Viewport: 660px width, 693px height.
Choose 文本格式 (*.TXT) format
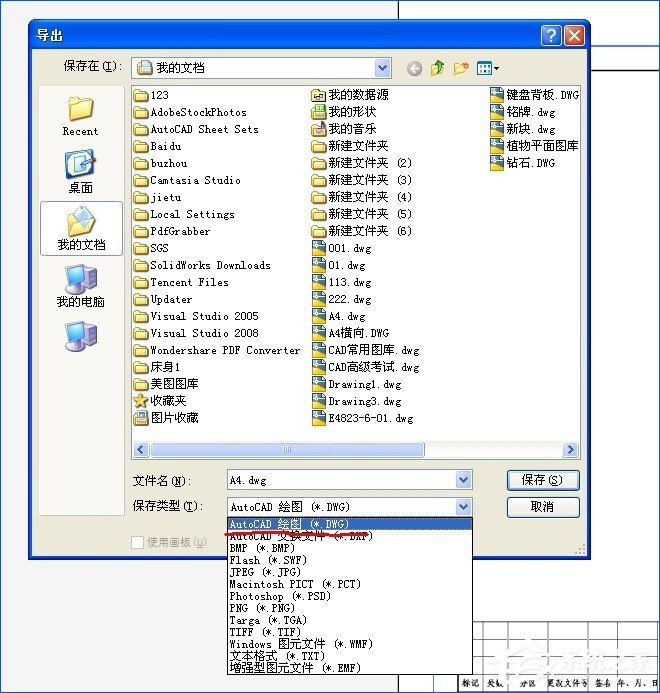click(350, 656)
